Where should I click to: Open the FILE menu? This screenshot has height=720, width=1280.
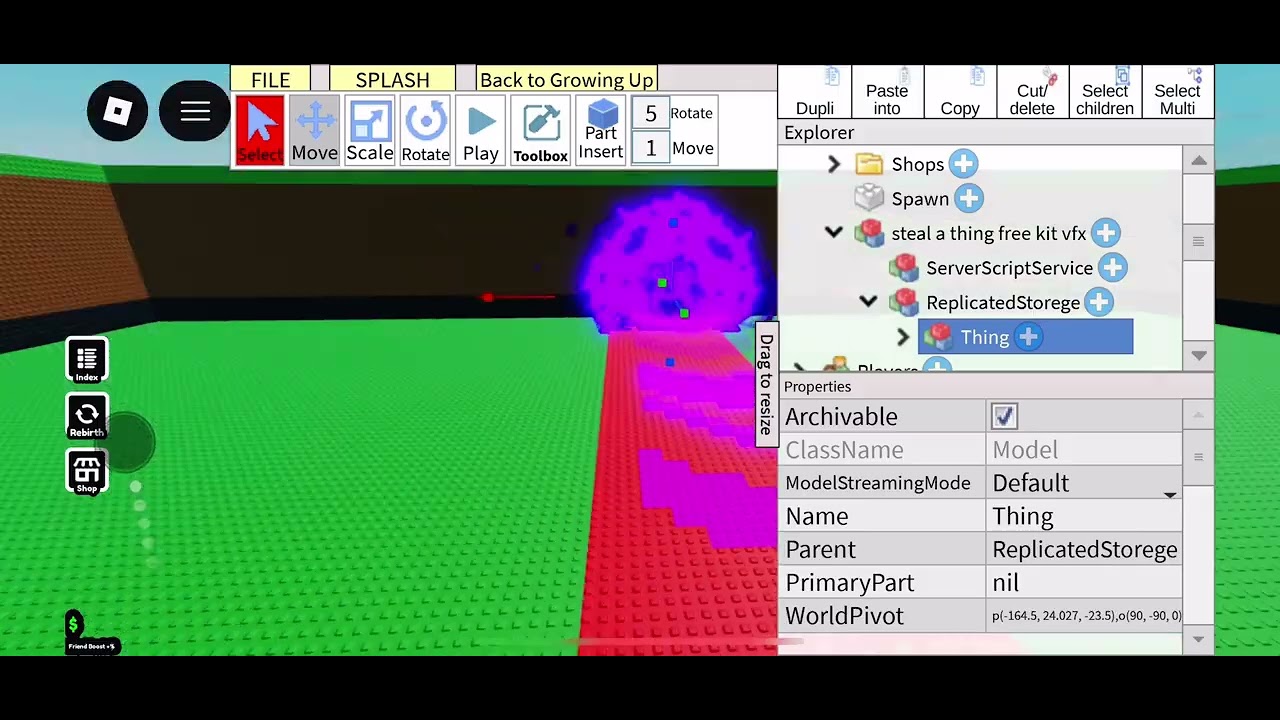270,80
